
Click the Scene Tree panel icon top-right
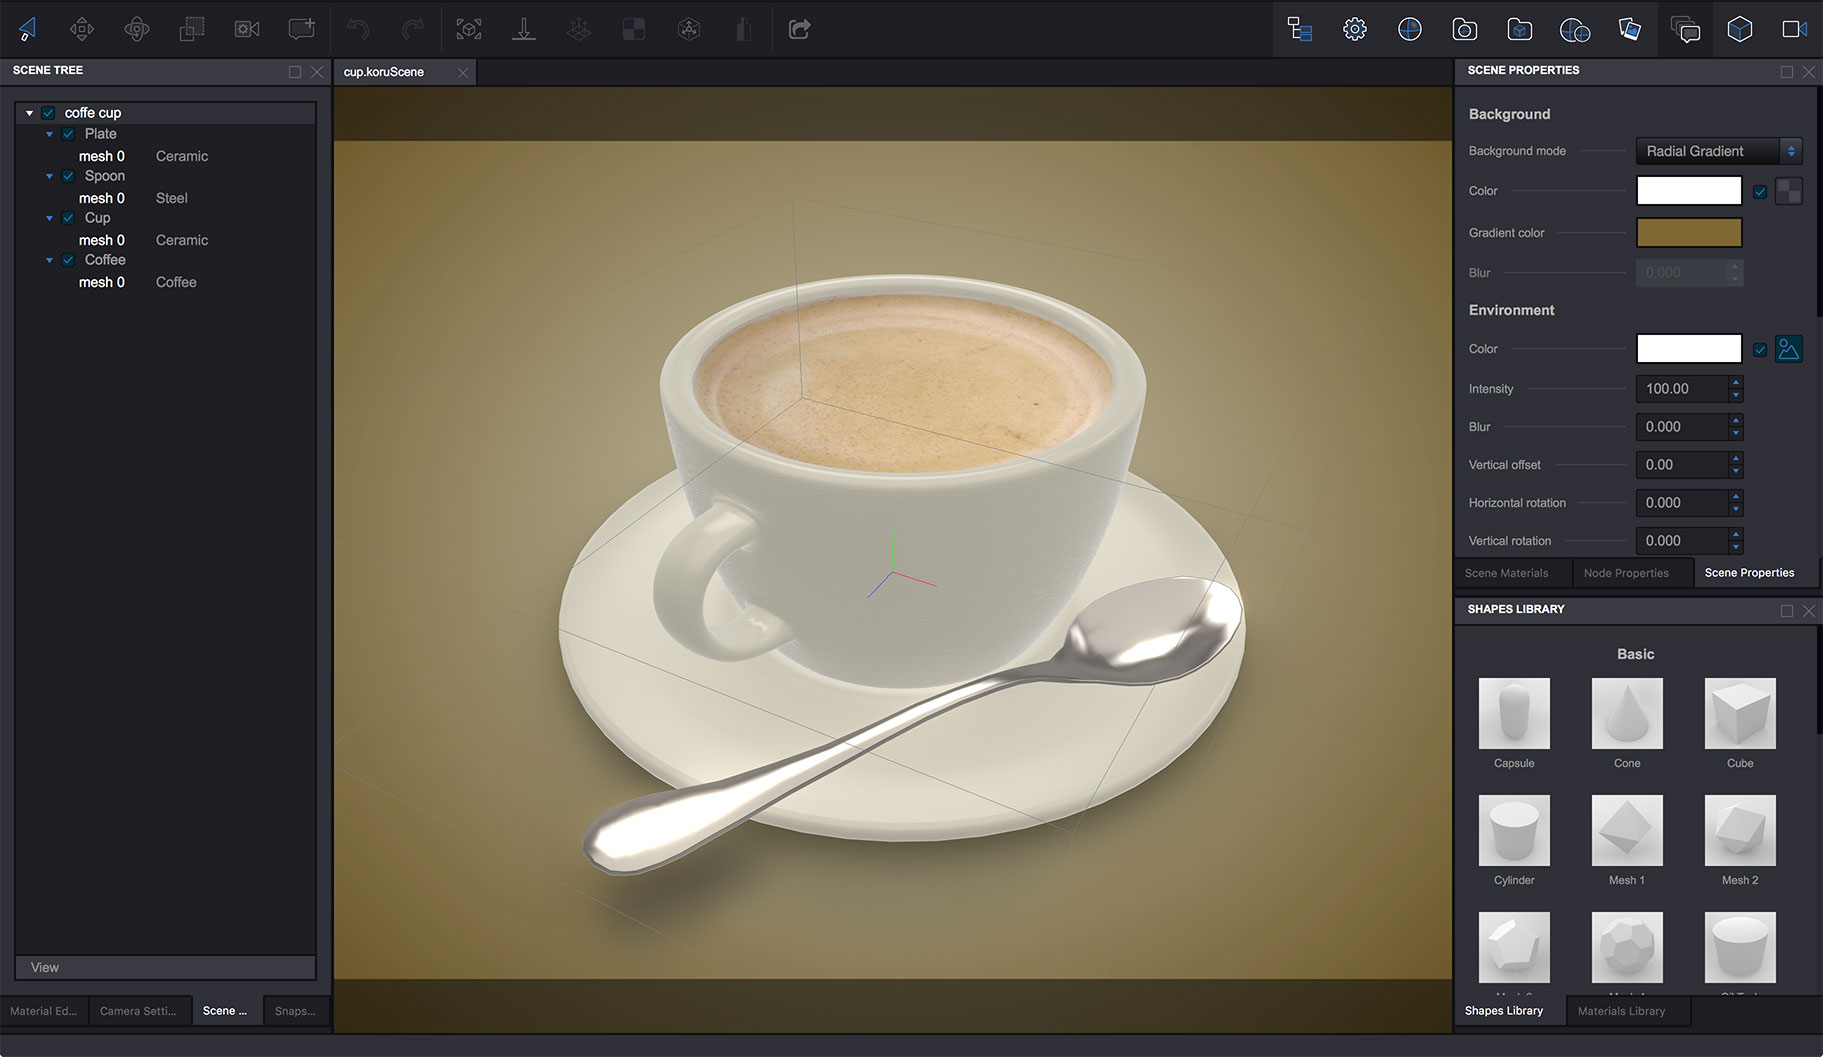coord(1299,29)
